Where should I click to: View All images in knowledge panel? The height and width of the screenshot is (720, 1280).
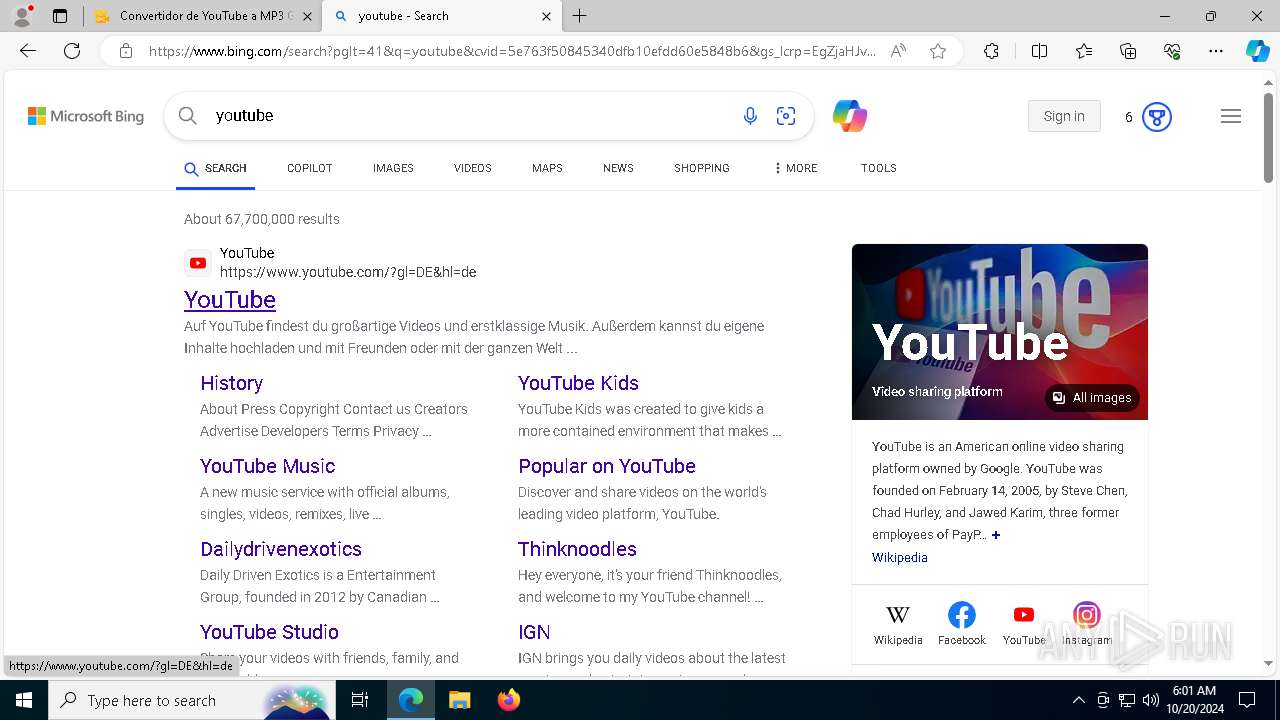[x=1092, y=398]
